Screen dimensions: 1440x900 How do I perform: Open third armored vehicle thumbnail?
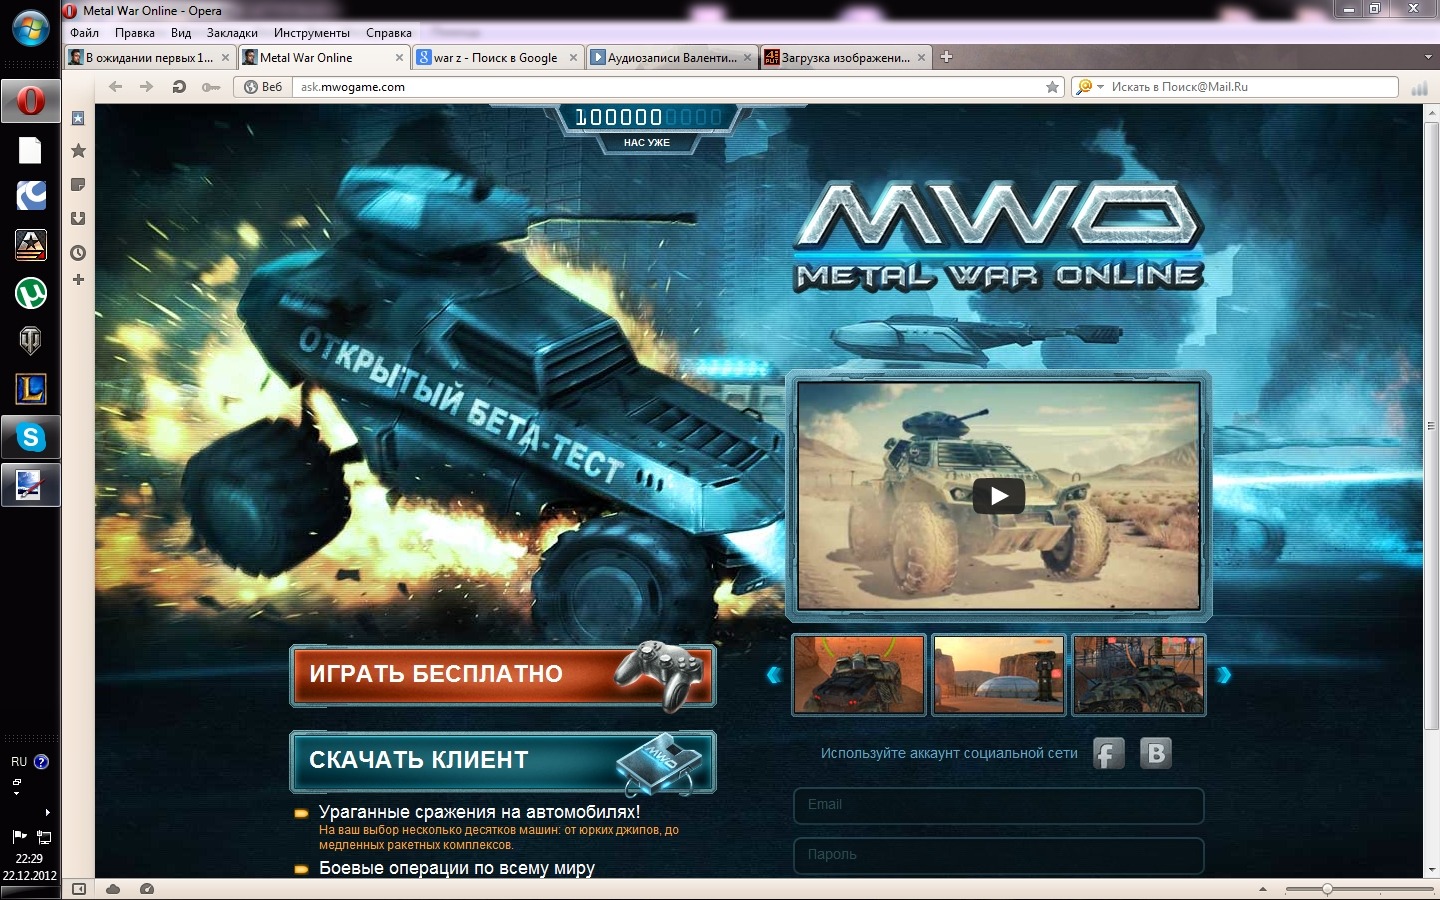[x=1139, y=675]
